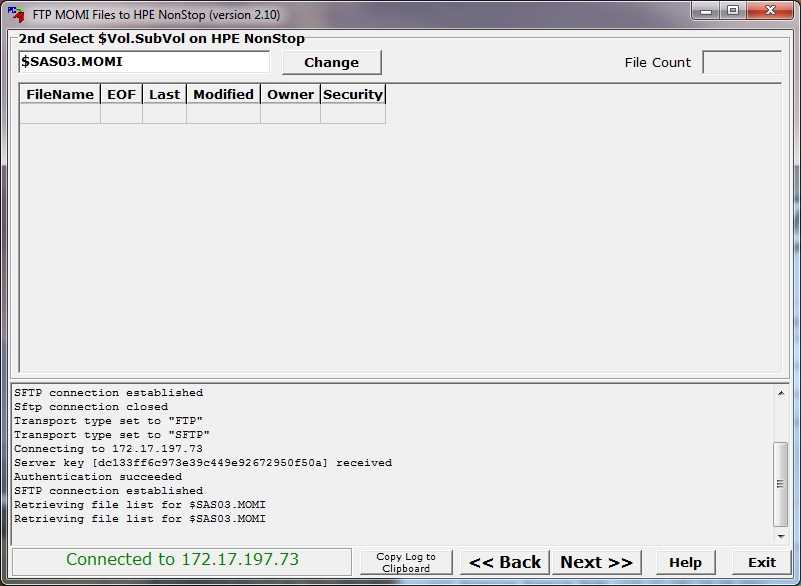Click the $Vol.SubVol input field
801x586 pixels.
point(144,62)
